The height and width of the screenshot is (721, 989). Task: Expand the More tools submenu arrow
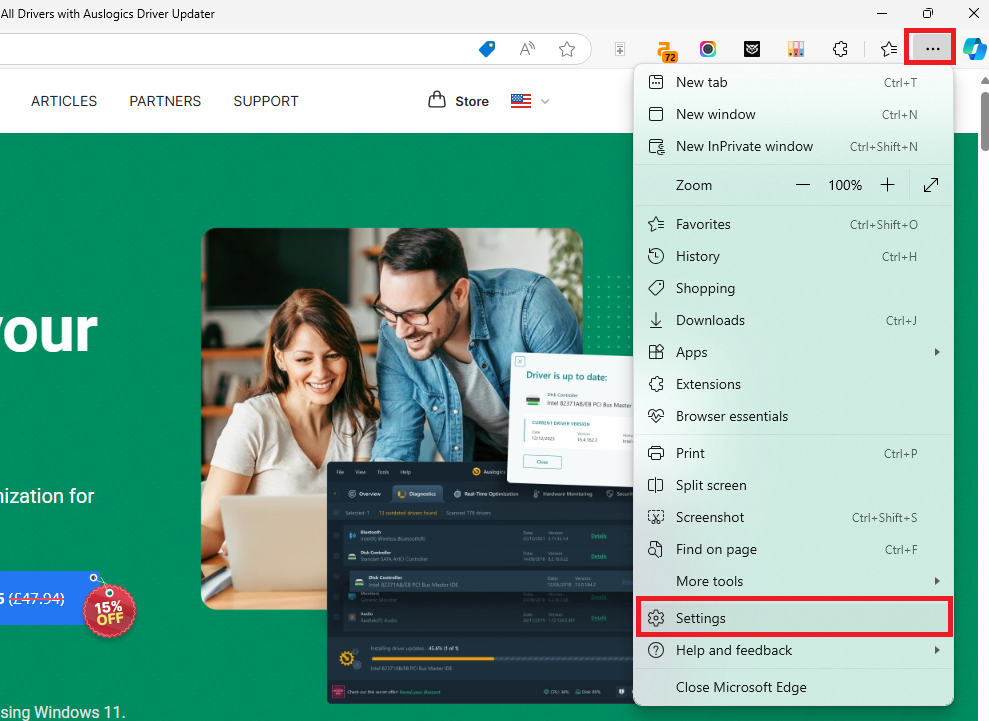(x=937, y=581)
